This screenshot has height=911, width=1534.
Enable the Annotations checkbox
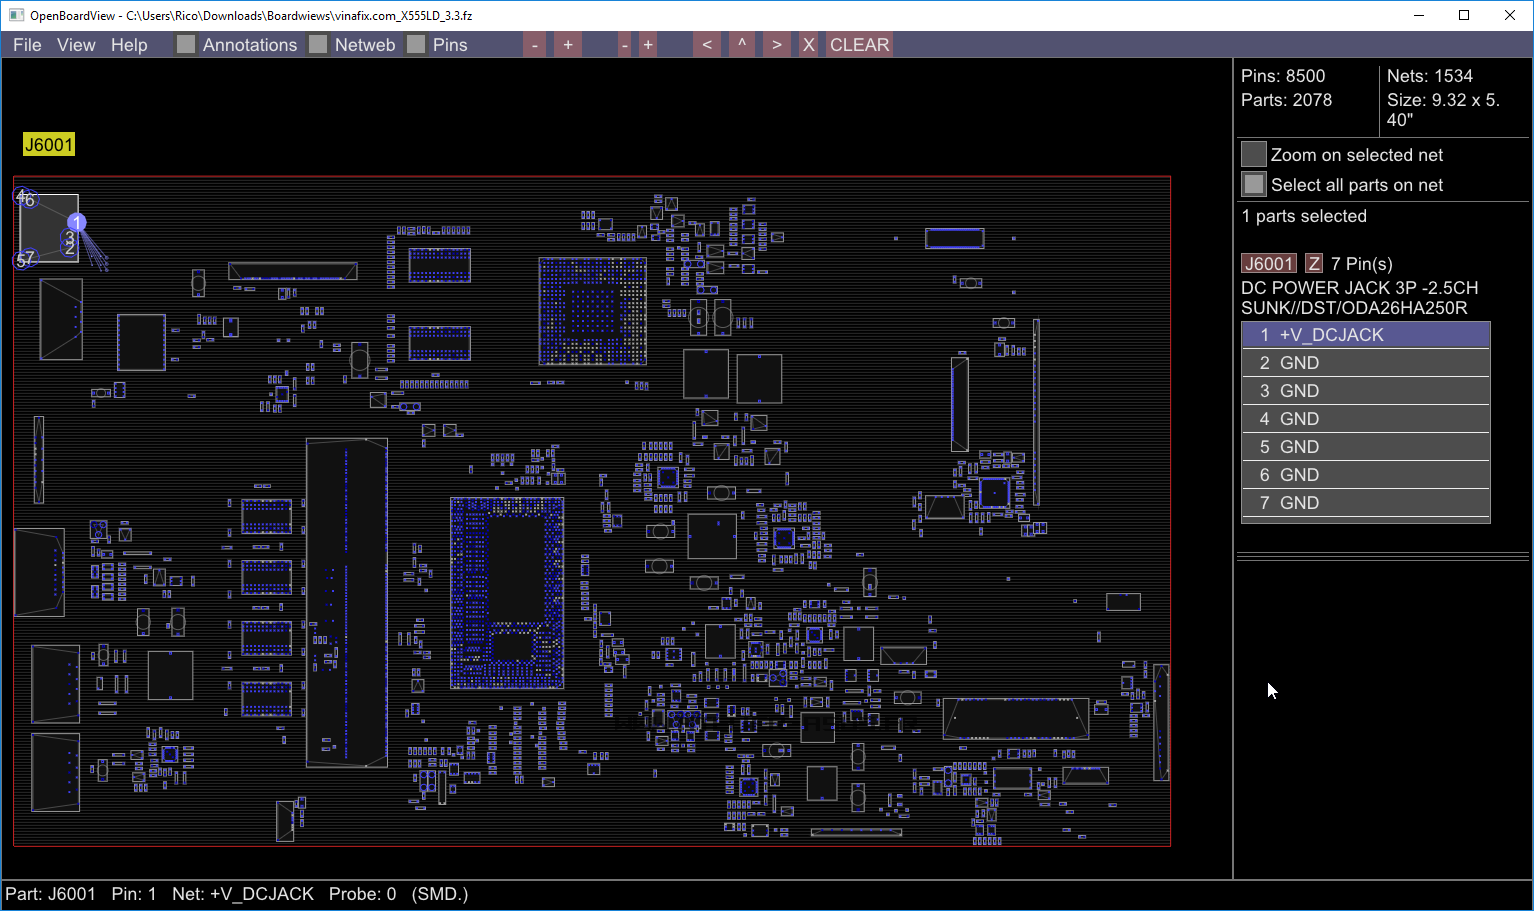pos(186,45)
